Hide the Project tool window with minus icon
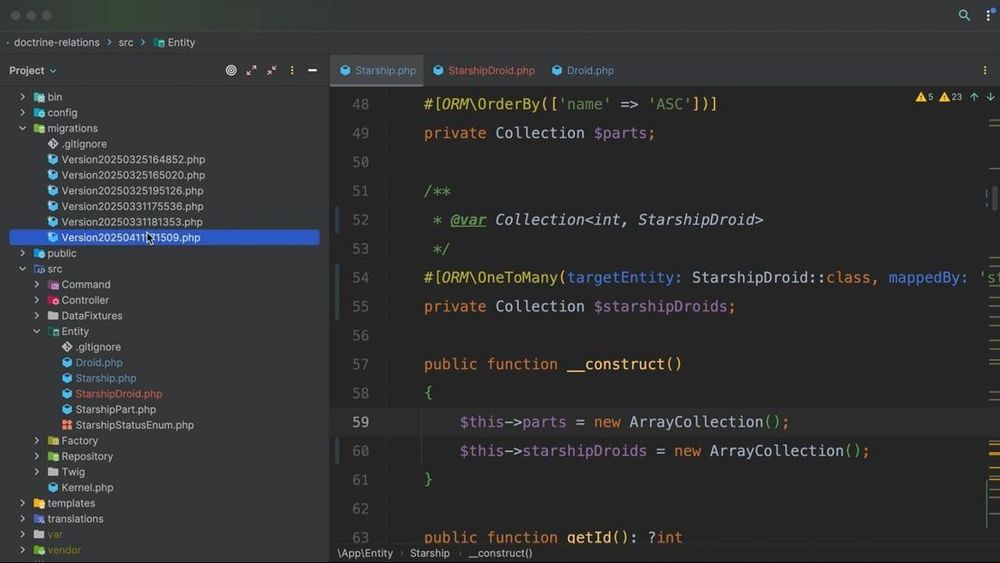 tap(312, 70)
